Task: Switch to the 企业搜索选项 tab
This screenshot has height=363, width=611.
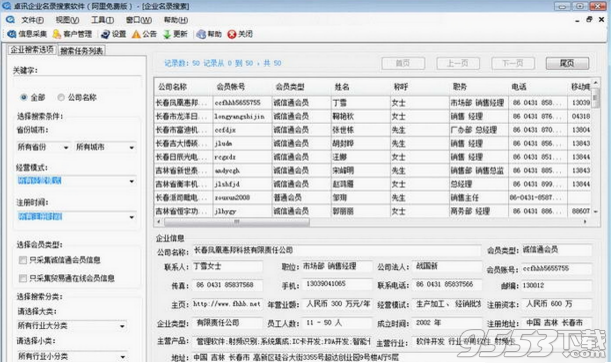Action: 32,49
